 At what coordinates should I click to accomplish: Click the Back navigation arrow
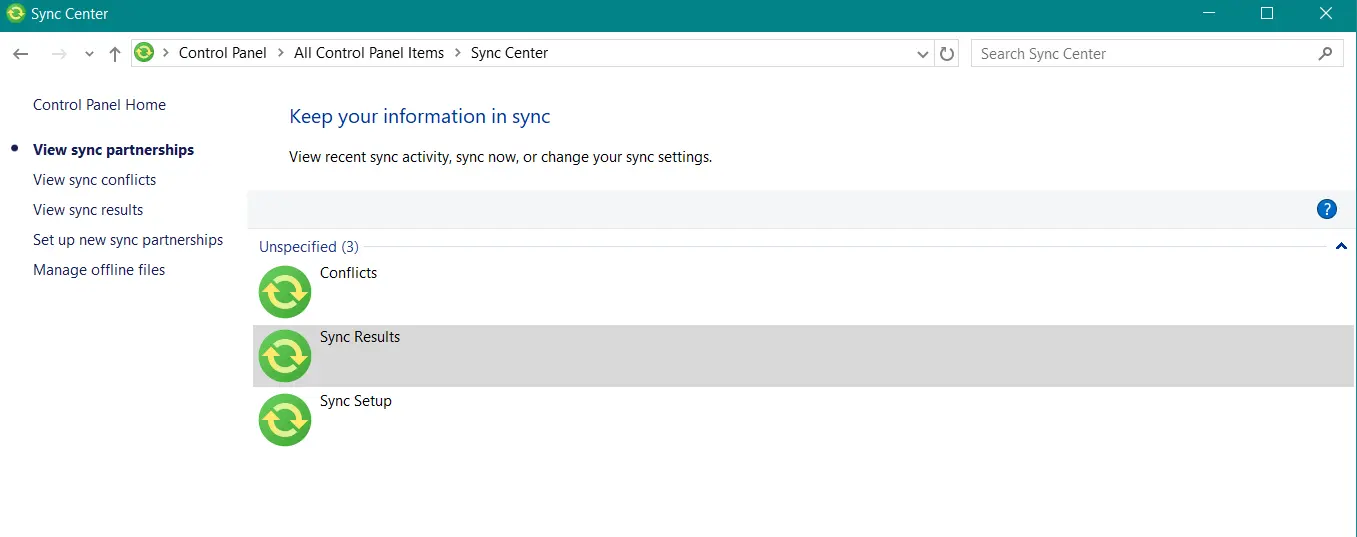tap(21, 54)
